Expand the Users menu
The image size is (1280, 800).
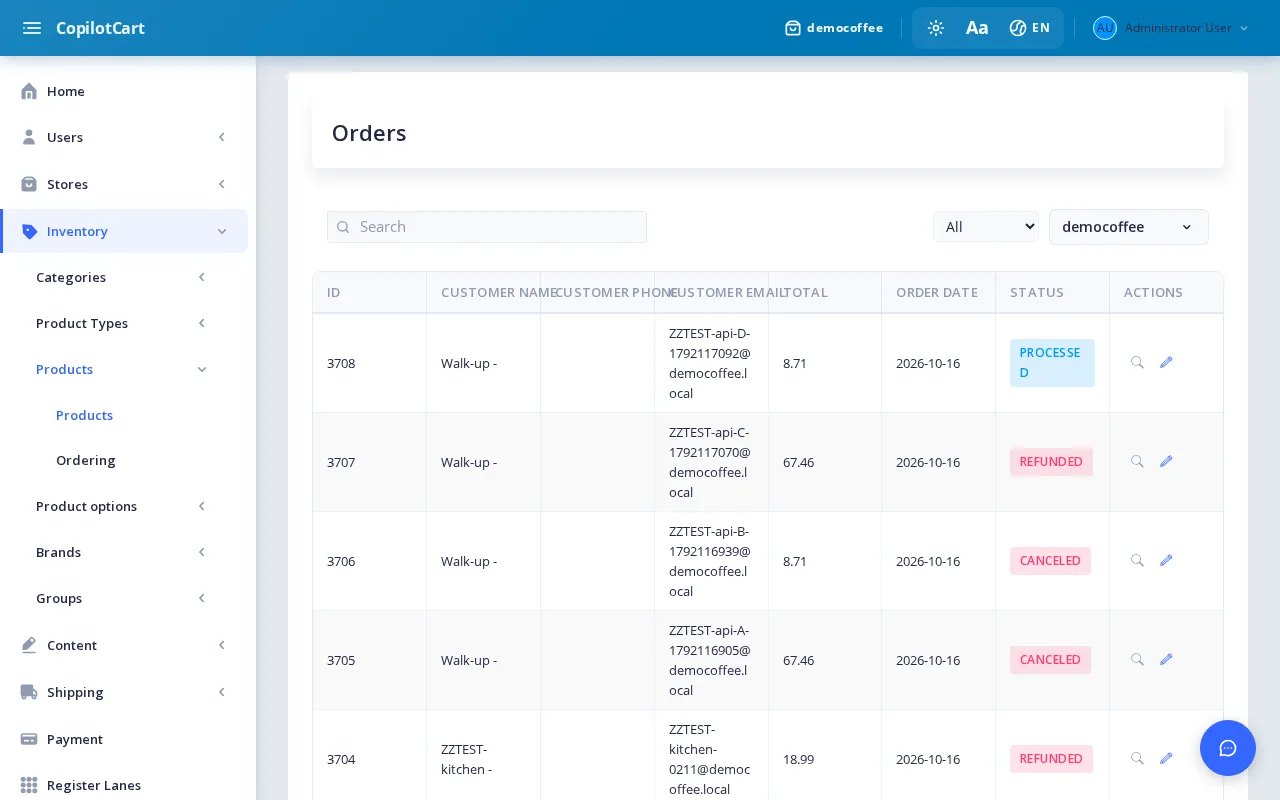[124, 137]
